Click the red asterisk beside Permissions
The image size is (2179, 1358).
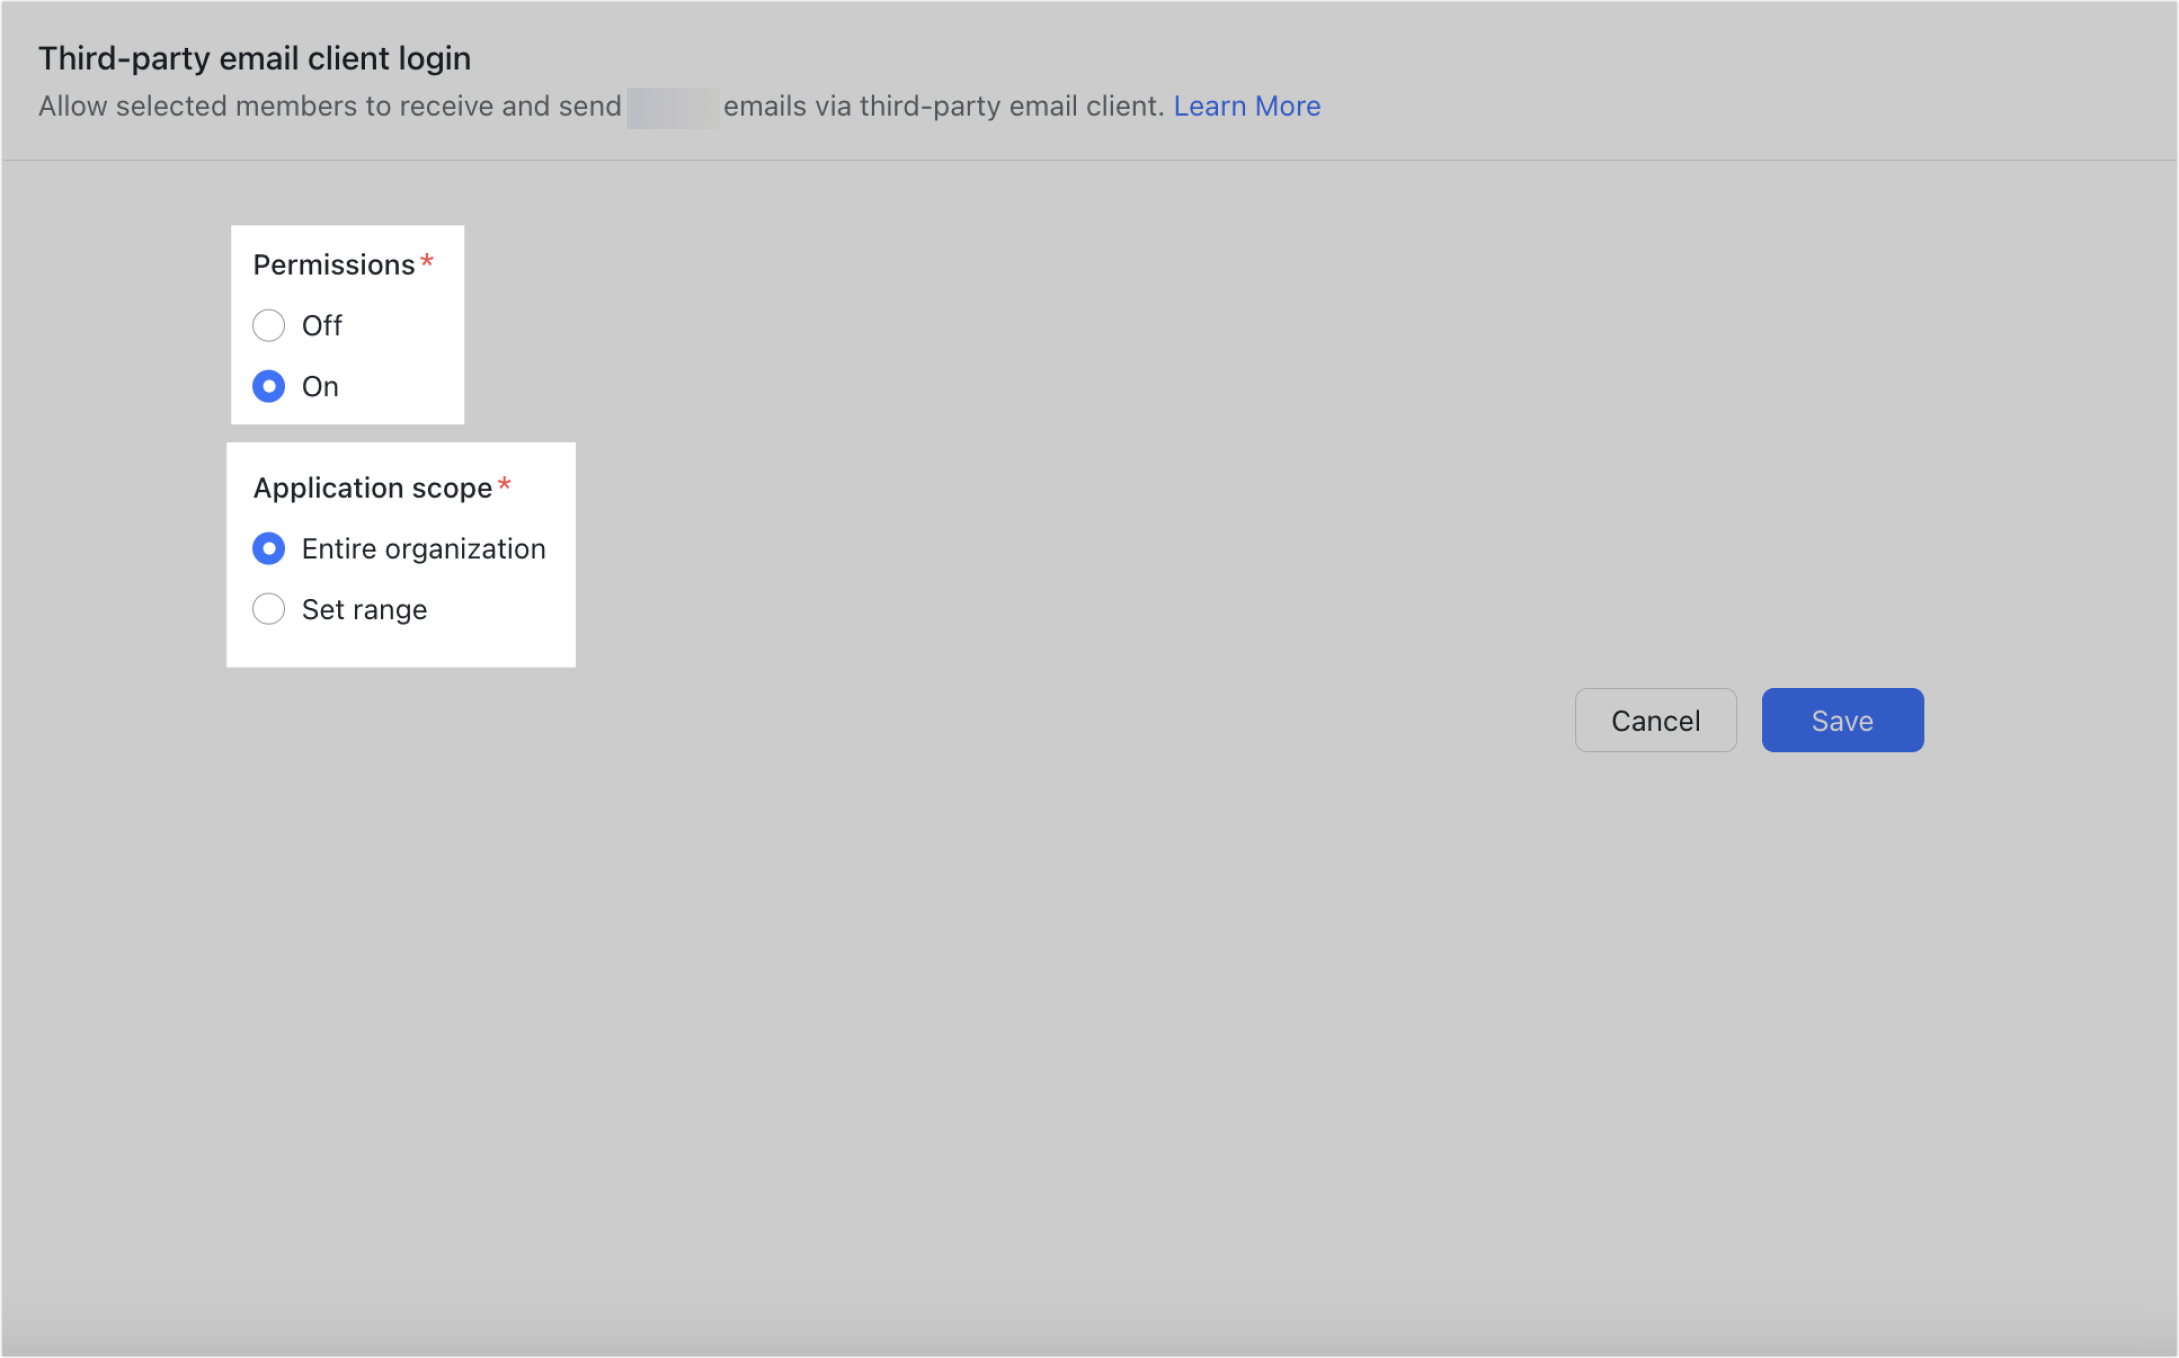427,261
